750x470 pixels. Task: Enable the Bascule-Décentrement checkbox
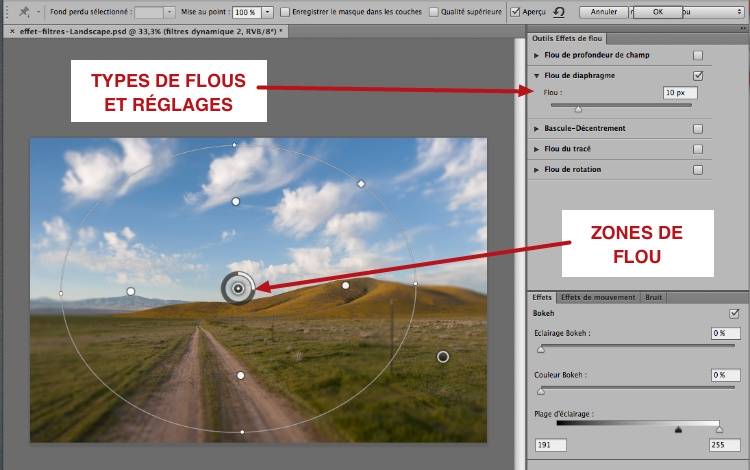[x=698, y=129]
